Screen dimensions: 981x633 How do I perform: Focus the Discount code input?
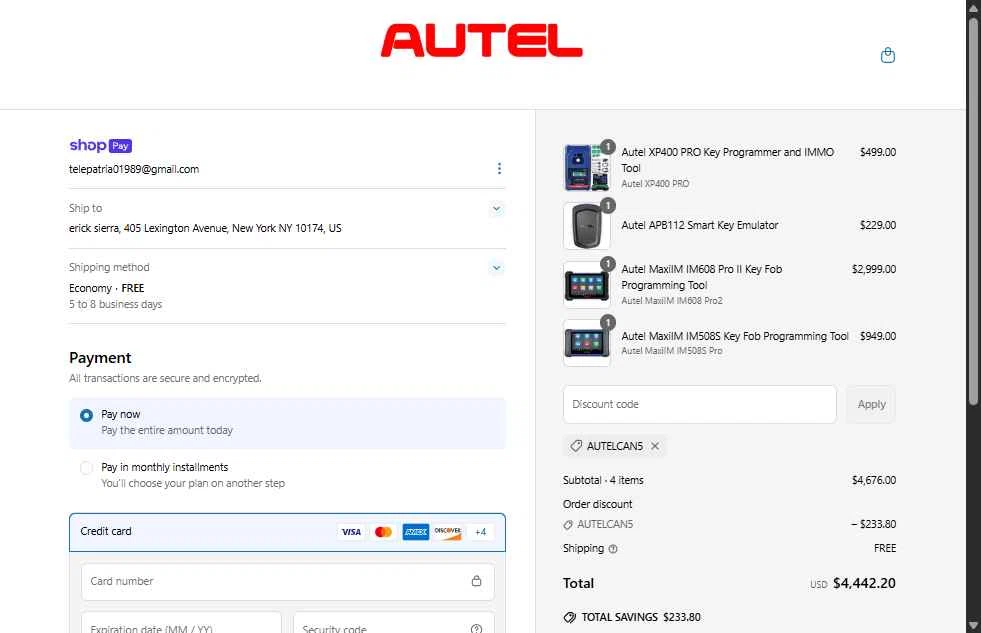pos(699,405)
